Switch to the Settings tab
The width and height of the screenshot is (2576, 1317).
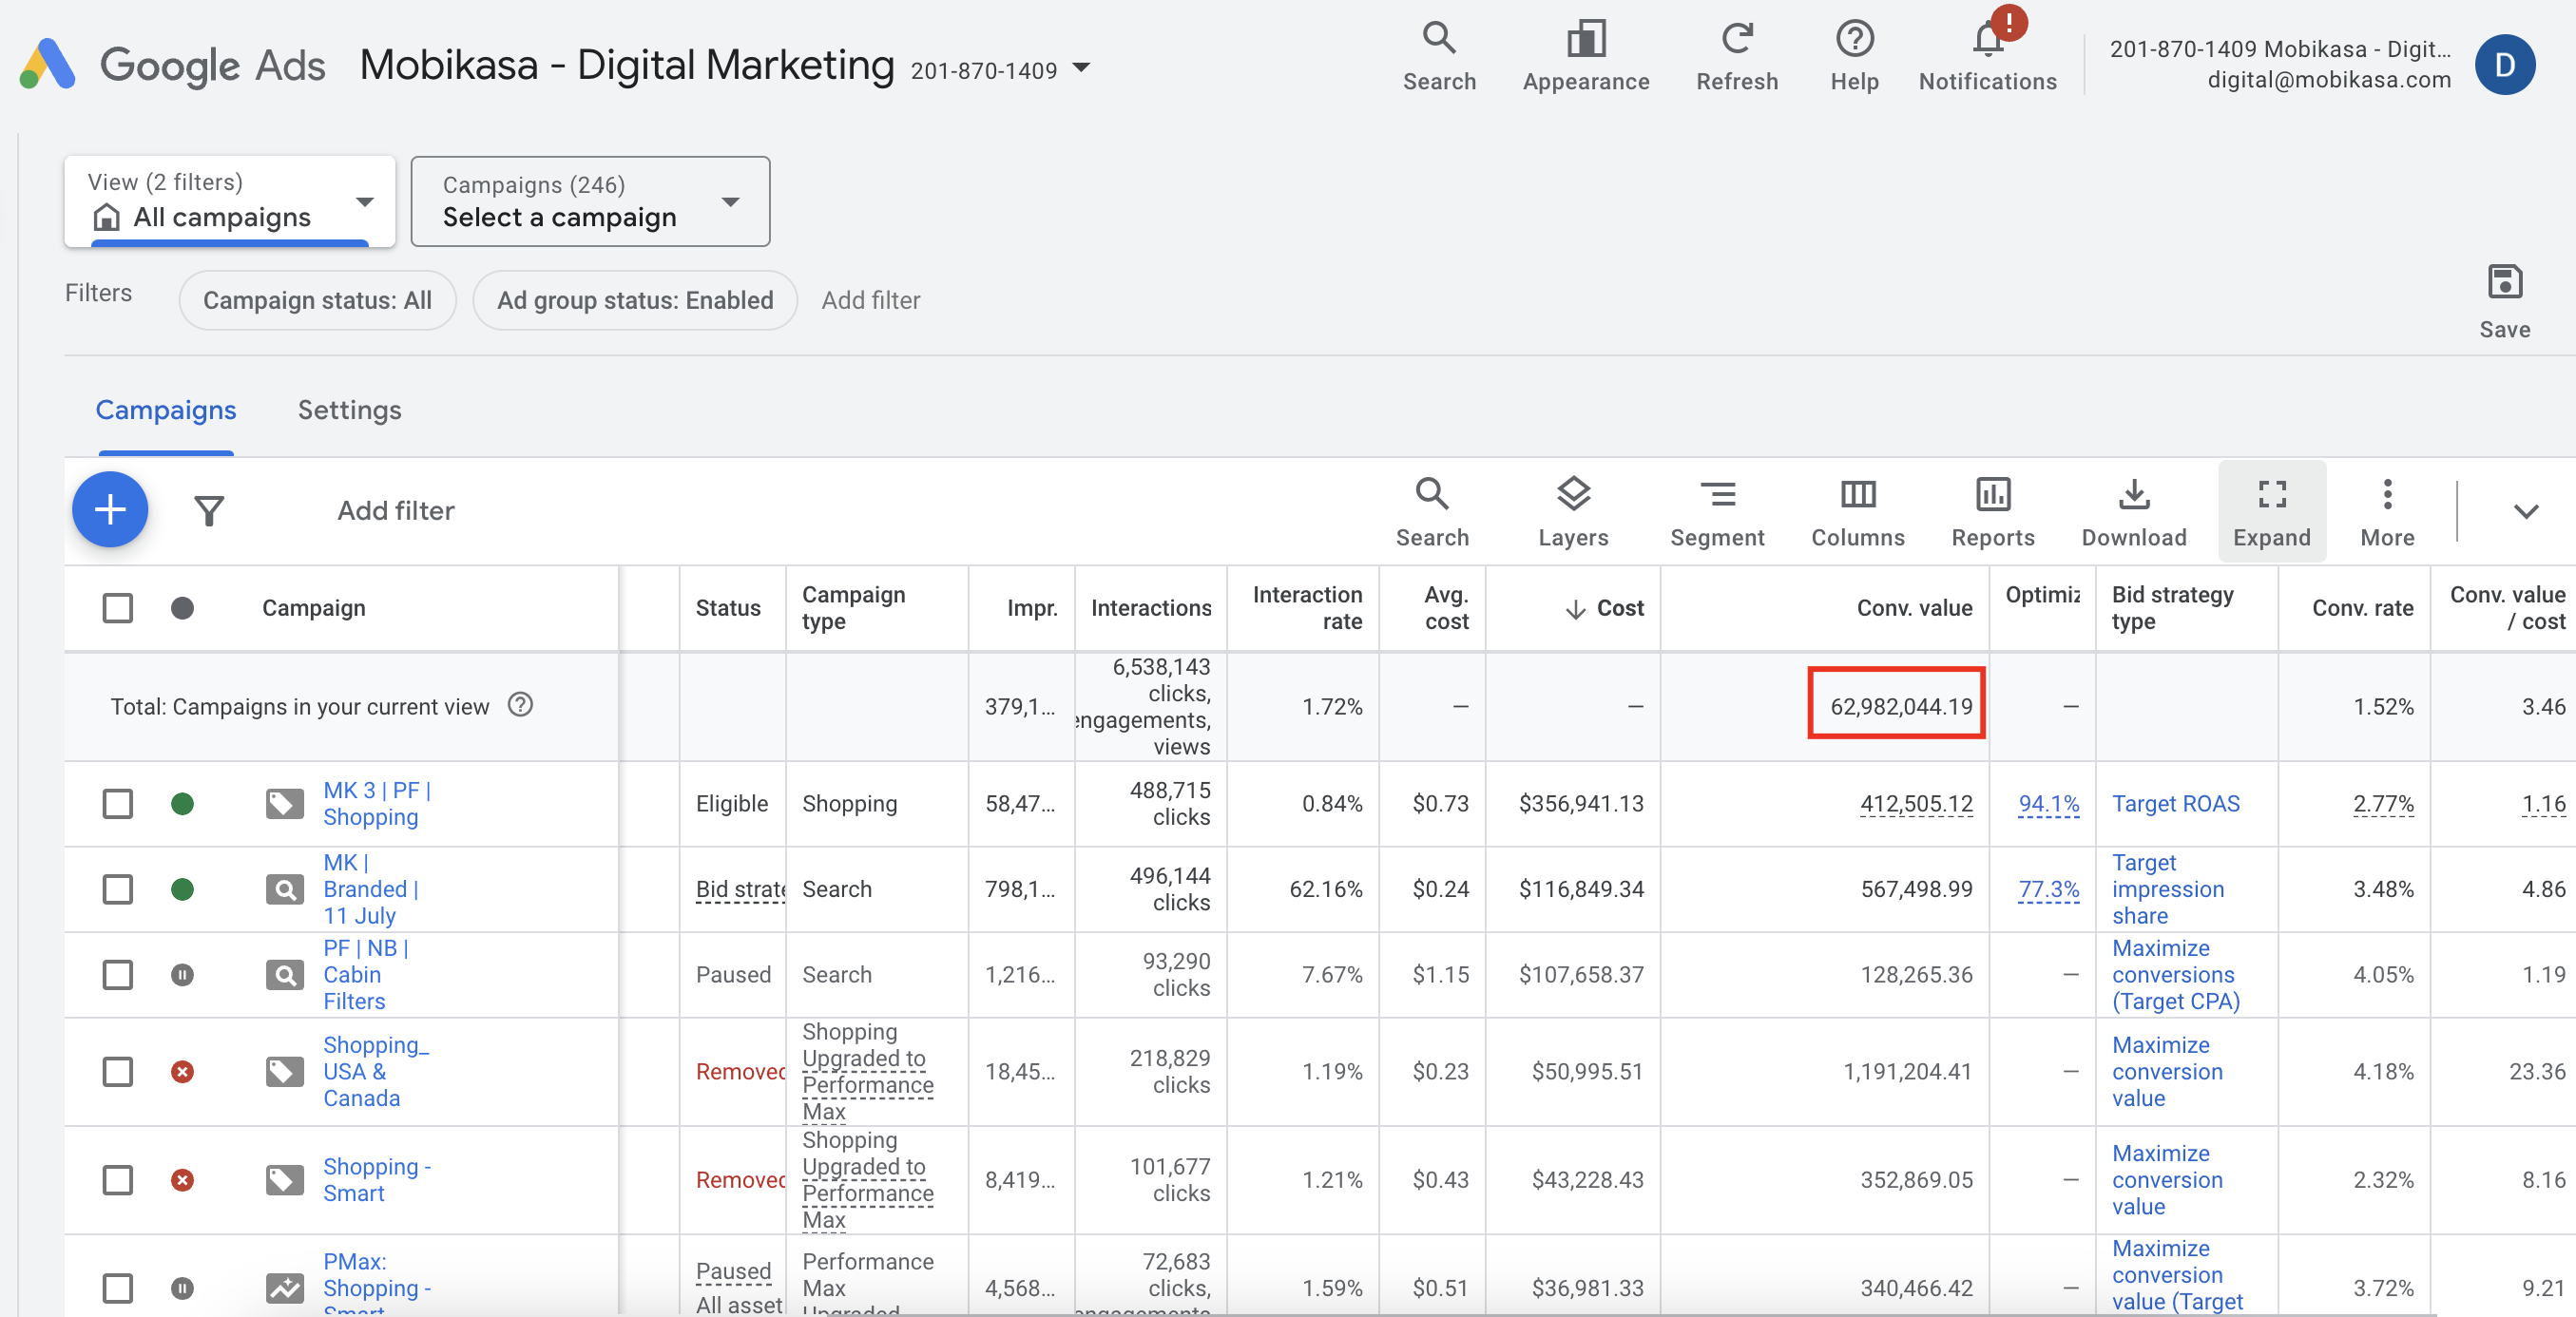coord(348,409)
